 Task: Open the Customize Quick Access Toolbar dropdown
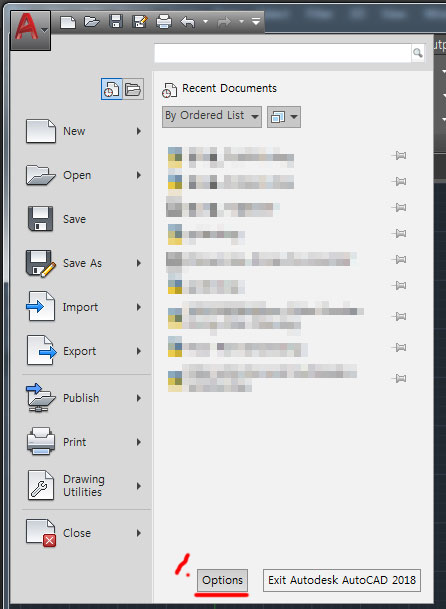[256, 22]
